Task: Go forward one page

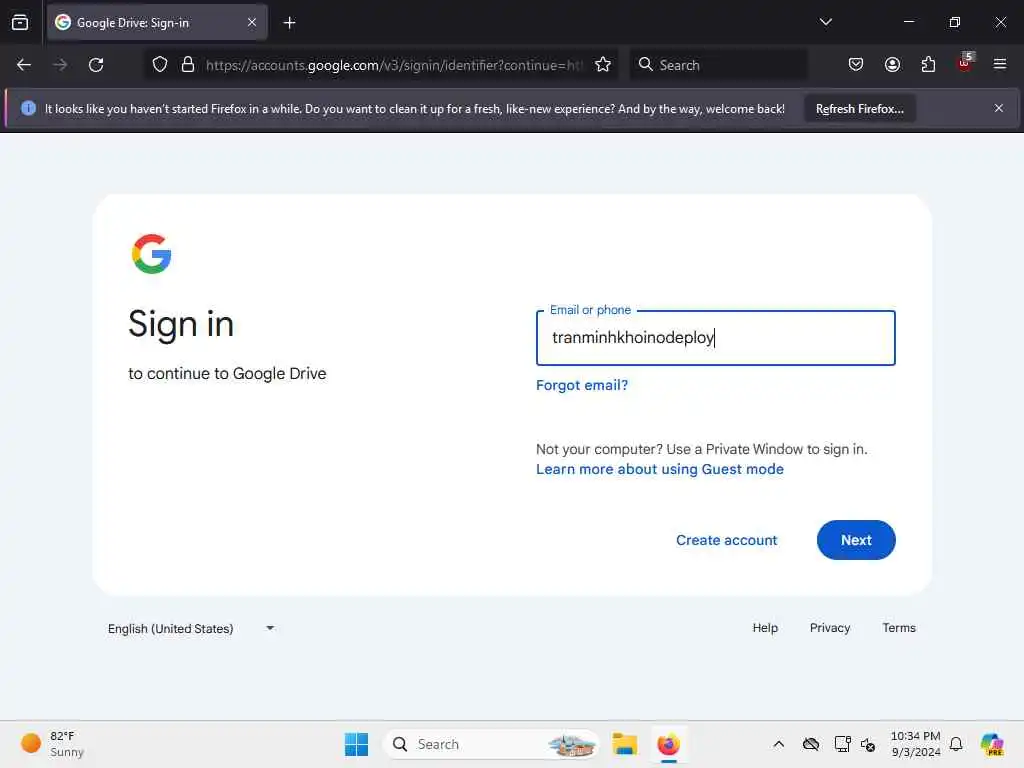Action: [60, 65]
